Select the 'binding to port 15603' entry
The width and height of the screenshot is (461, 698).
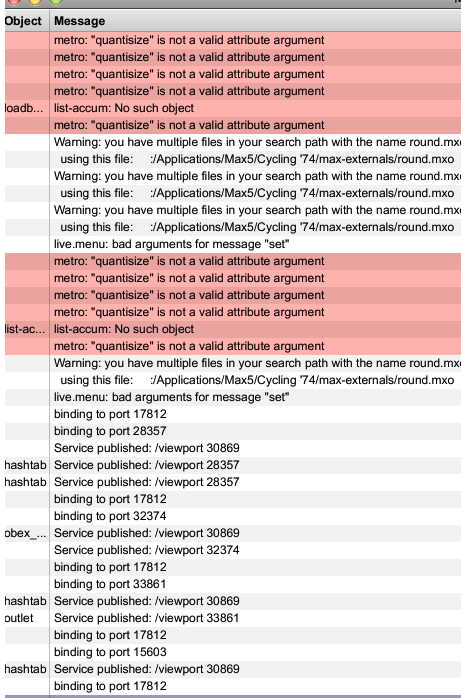click(110, 652)
